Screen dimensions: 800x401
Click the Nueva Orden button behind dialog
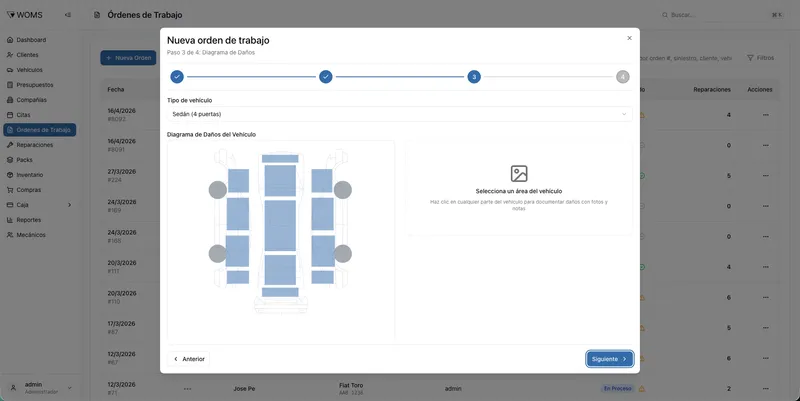[x=128, y=58]
